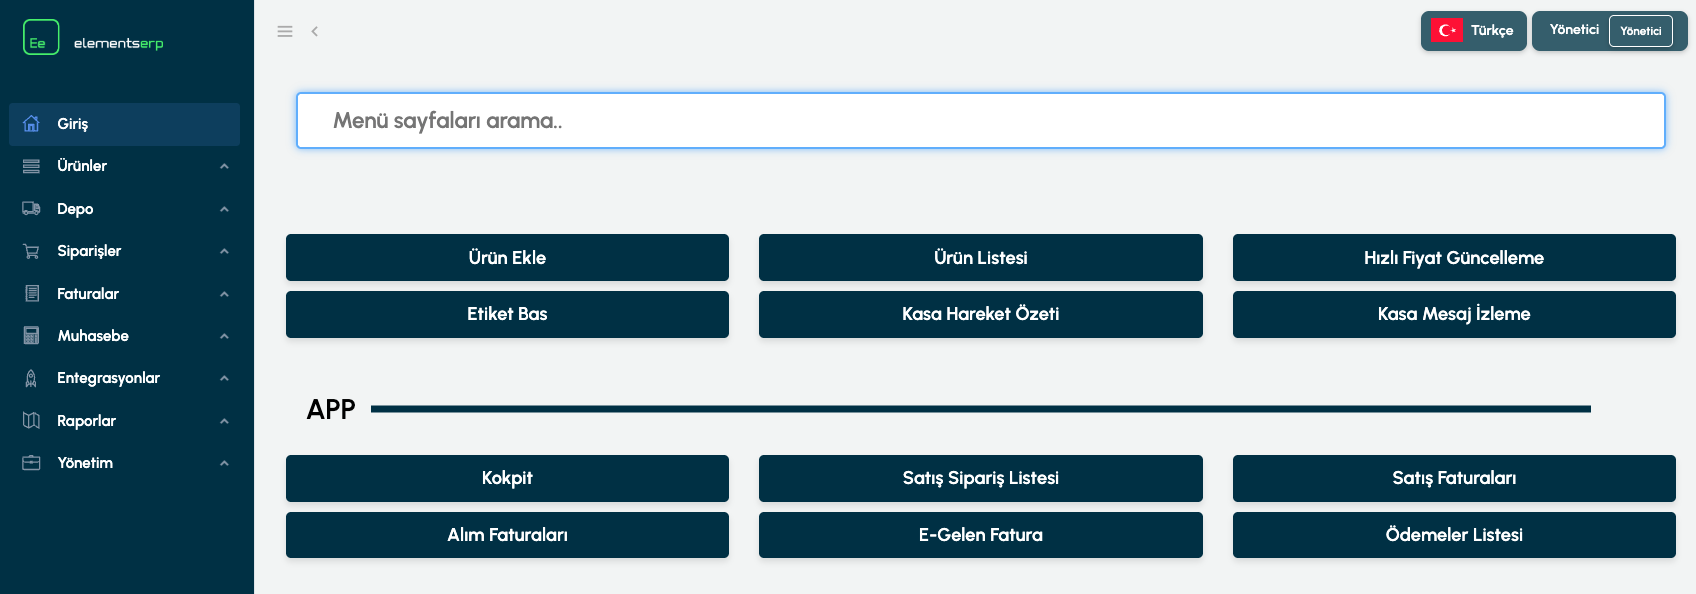
Task: Click the Raporlar map icon
Action: pyautogui.click(x=31, y=421)
